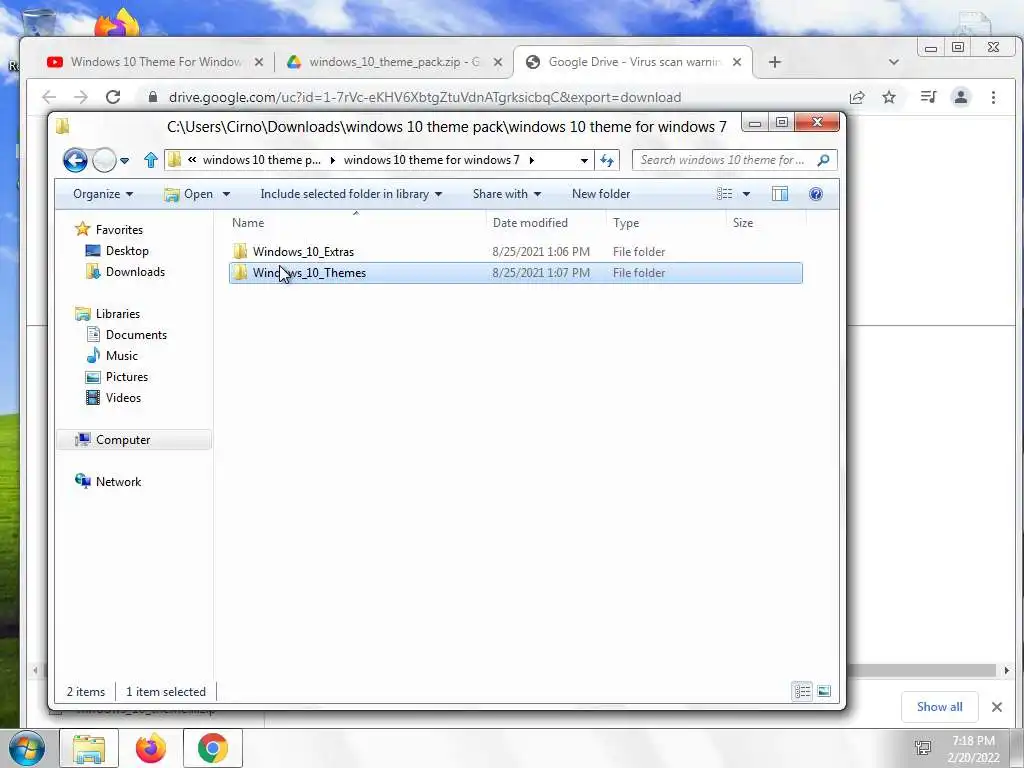Open the Documents library

pos(127,335)
